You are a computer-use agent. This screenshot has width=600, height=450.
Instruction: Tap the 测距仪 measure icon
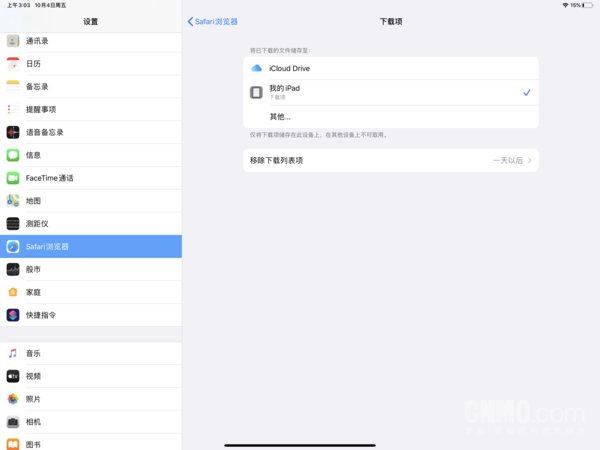coord(13,223)
